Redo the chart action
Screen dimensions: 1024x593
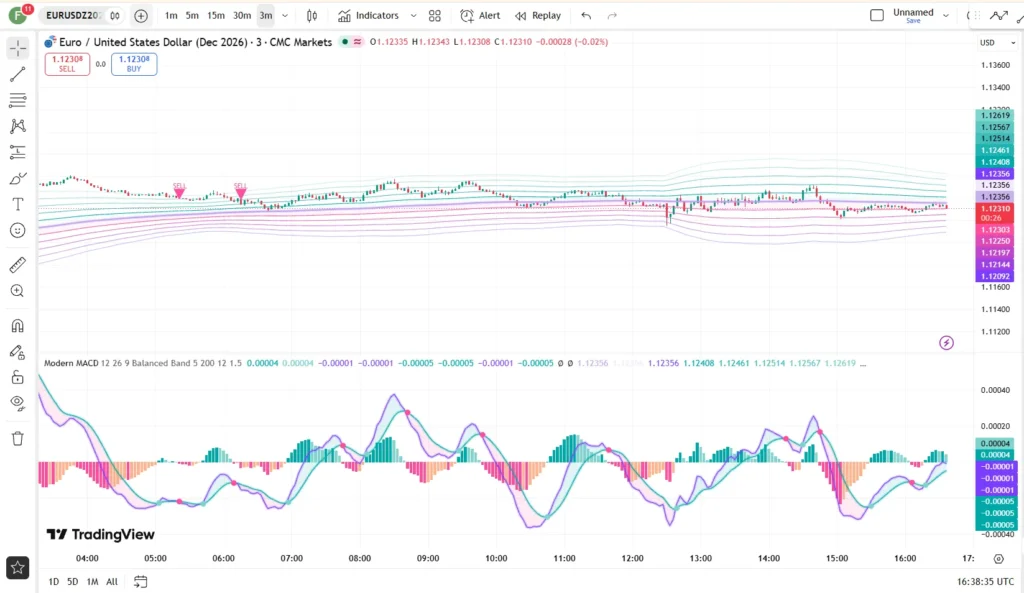click(x=612, y=16)
